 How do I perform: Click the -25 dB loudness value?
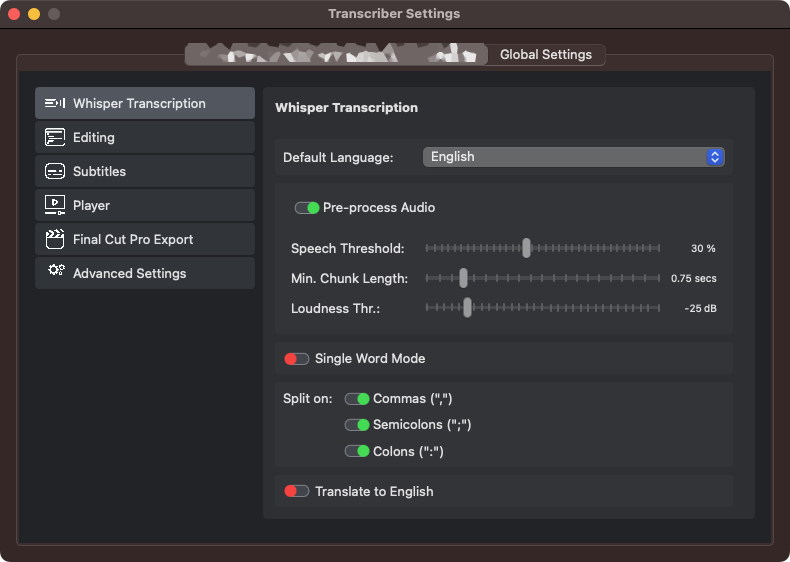click(700, 308)
